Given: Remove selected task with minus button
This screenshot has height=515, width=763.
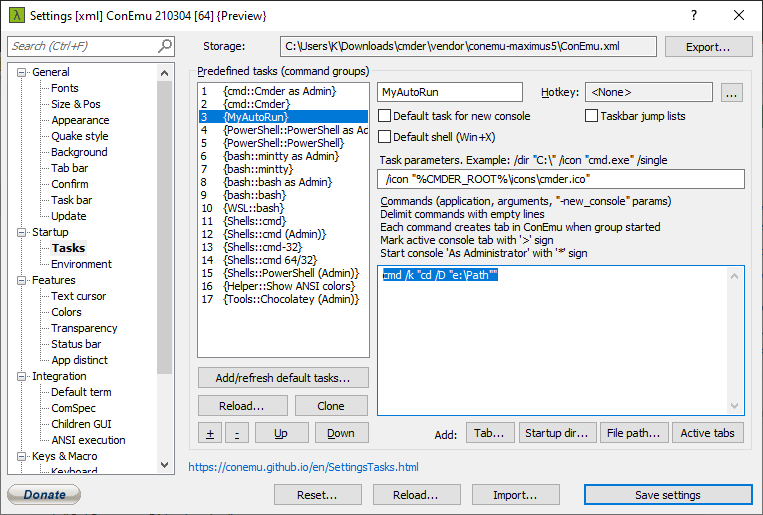Looking at the screenshot, I should pyautogui.click(x=237, y=433).
